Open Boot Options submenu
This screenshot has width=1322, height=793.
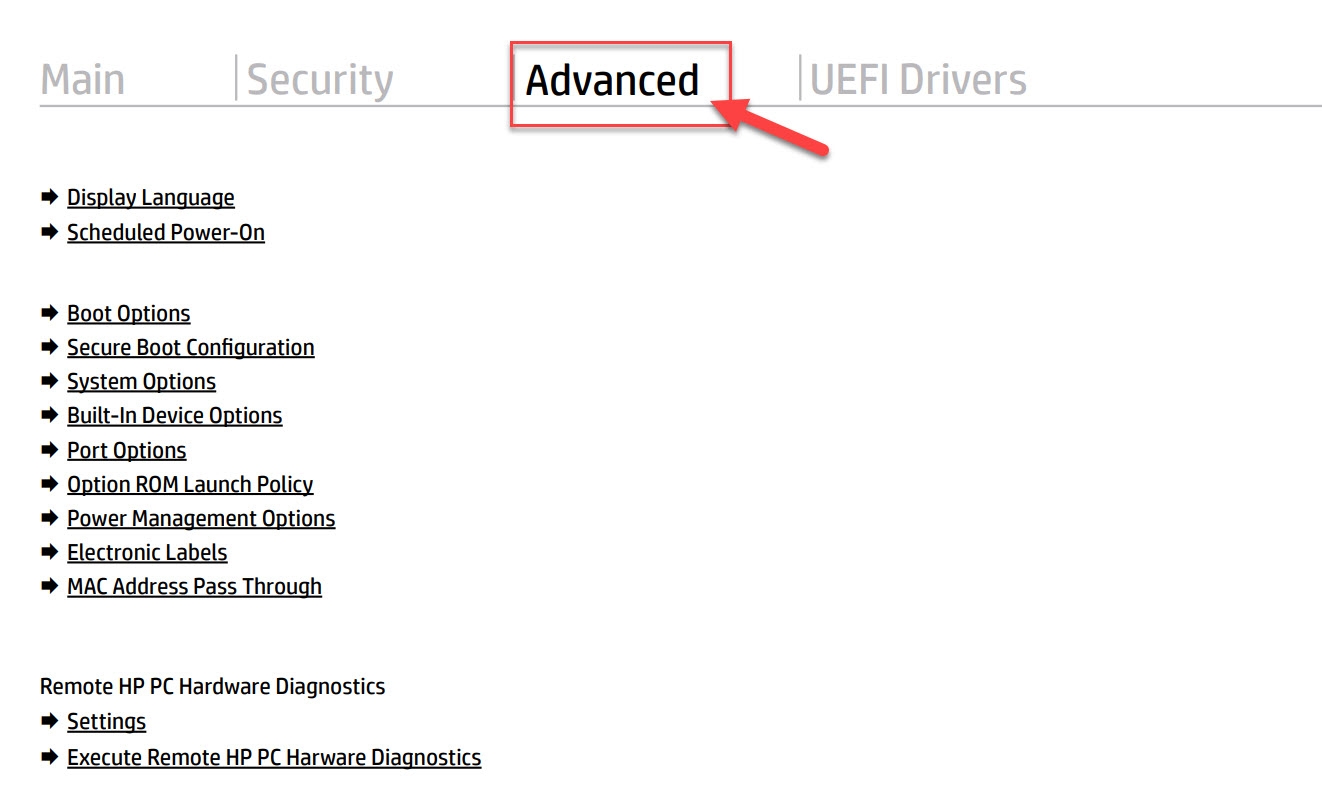(x=129, y=314)
